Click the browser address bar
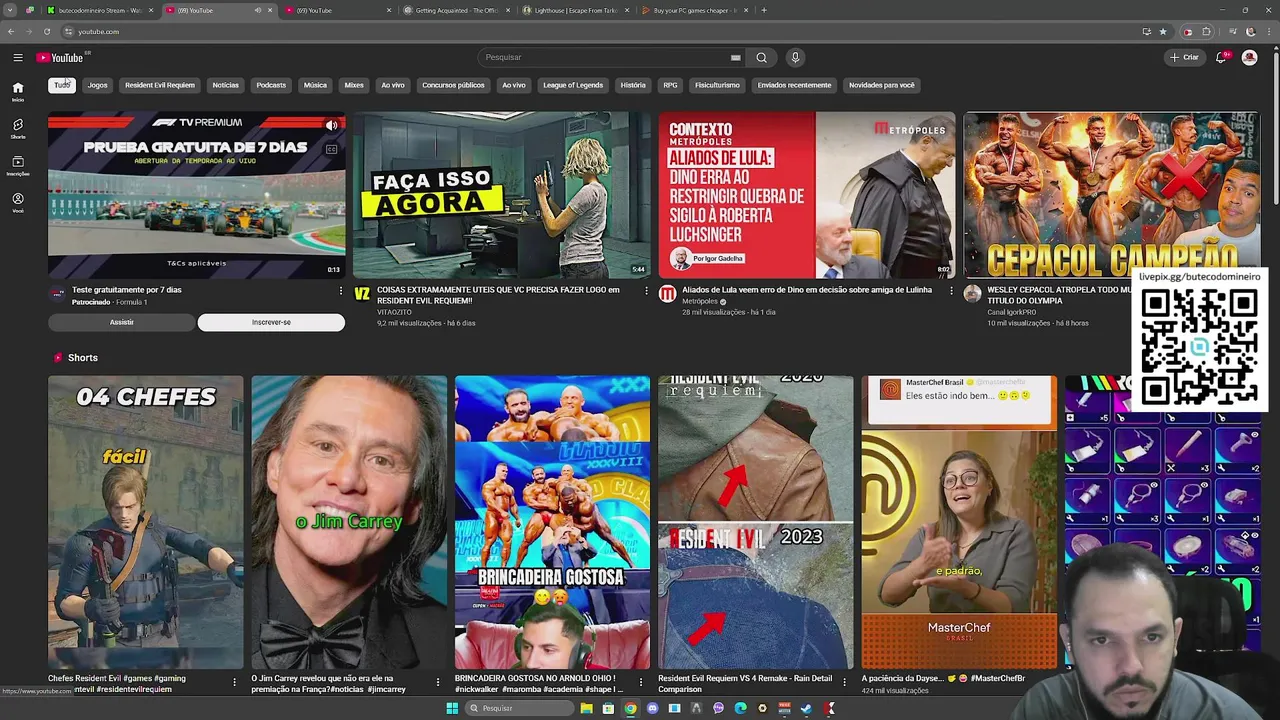Image resolution: width=1280 pixels, height=720 pixels. (x=600, y=31)
